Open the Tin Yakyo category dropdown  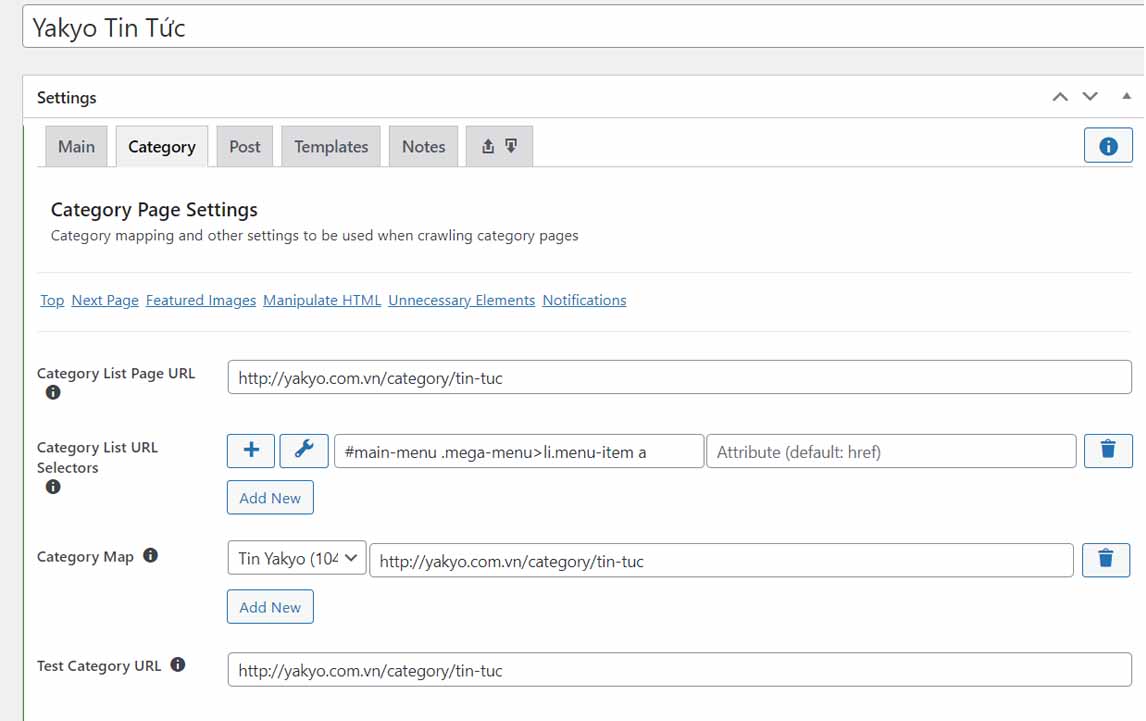(x=297, y=559)
